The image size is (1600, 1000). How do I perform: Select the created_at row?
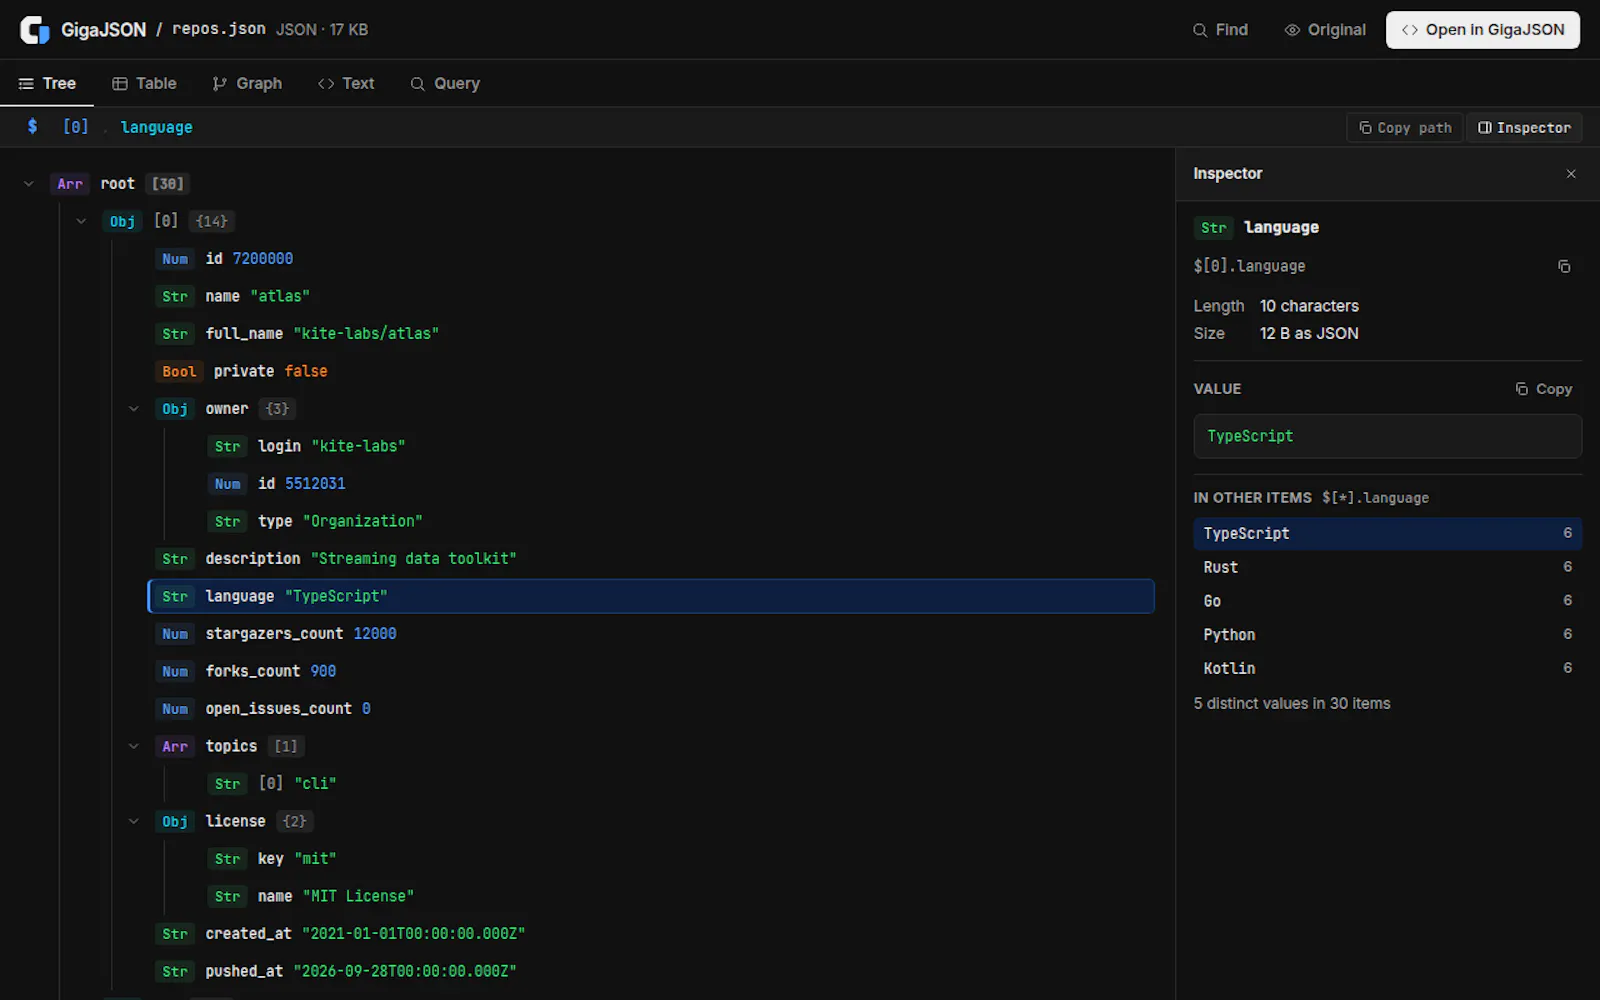tap(651, 934)
